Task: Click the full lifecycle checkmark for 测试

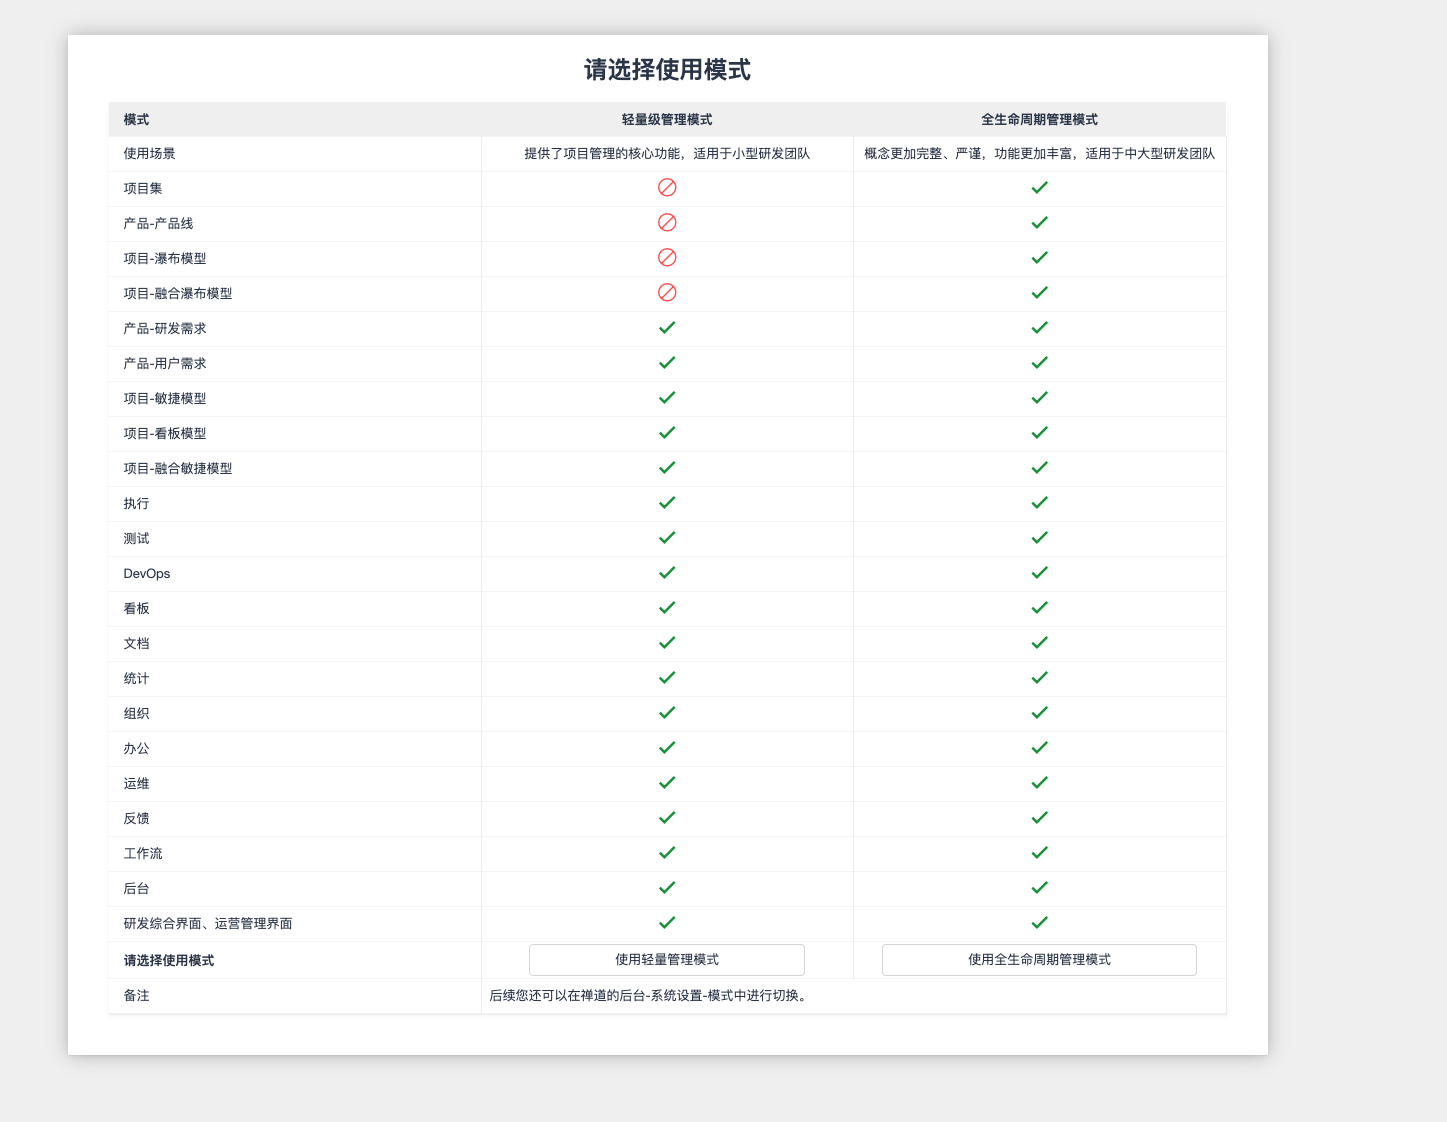Action: (x=1039, y=538)
